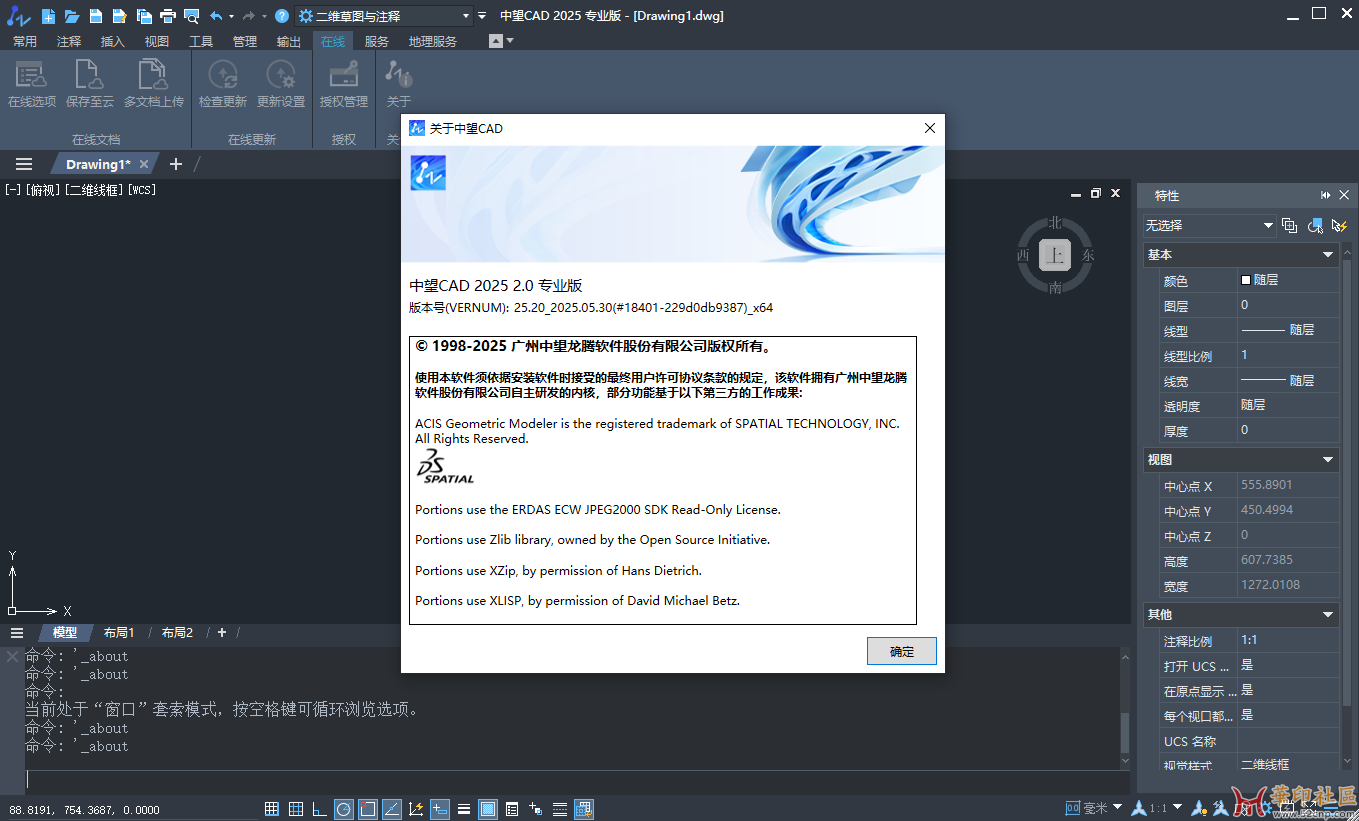This screenshot has width=1359, height=821.
Task: Switch to 常用 ribbon tab
Action: [x=24, y=41]
